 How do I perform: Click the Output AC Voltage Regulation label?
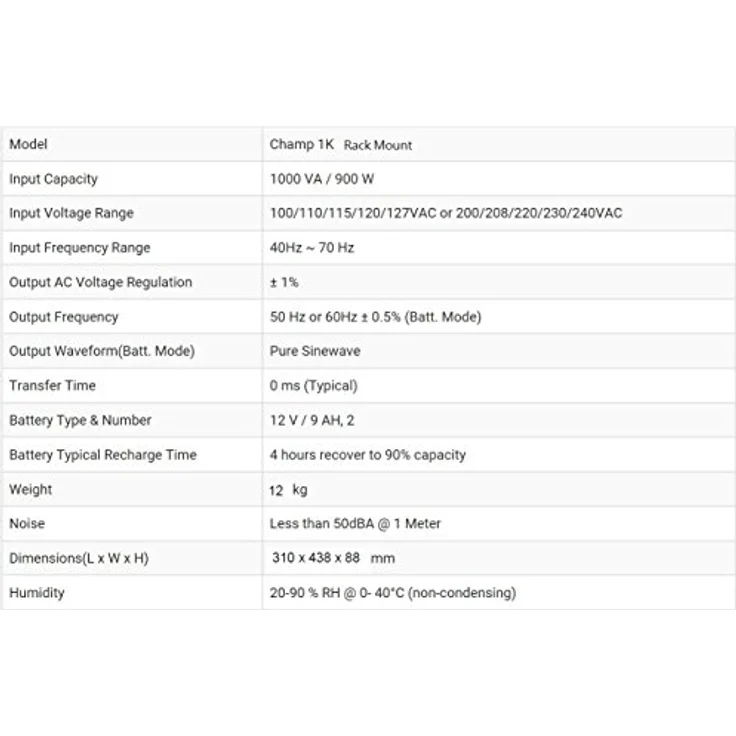coord(100,282)
